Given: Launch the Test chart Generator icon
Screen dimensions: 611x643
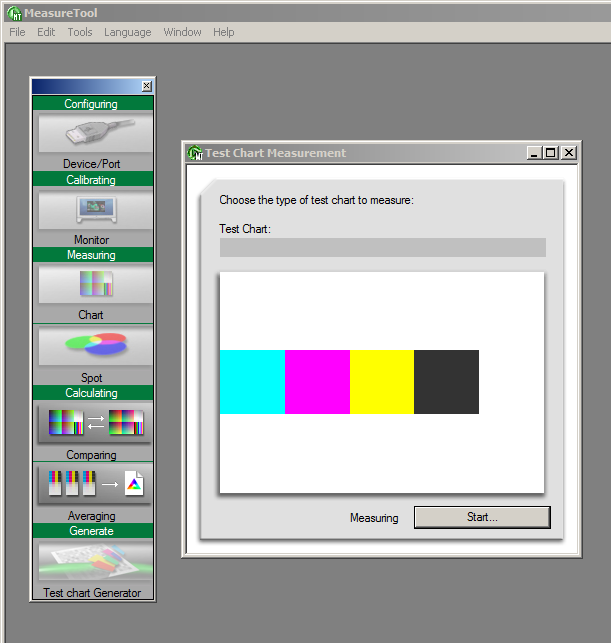Looking at the screenshot, I should pos(95,561).
